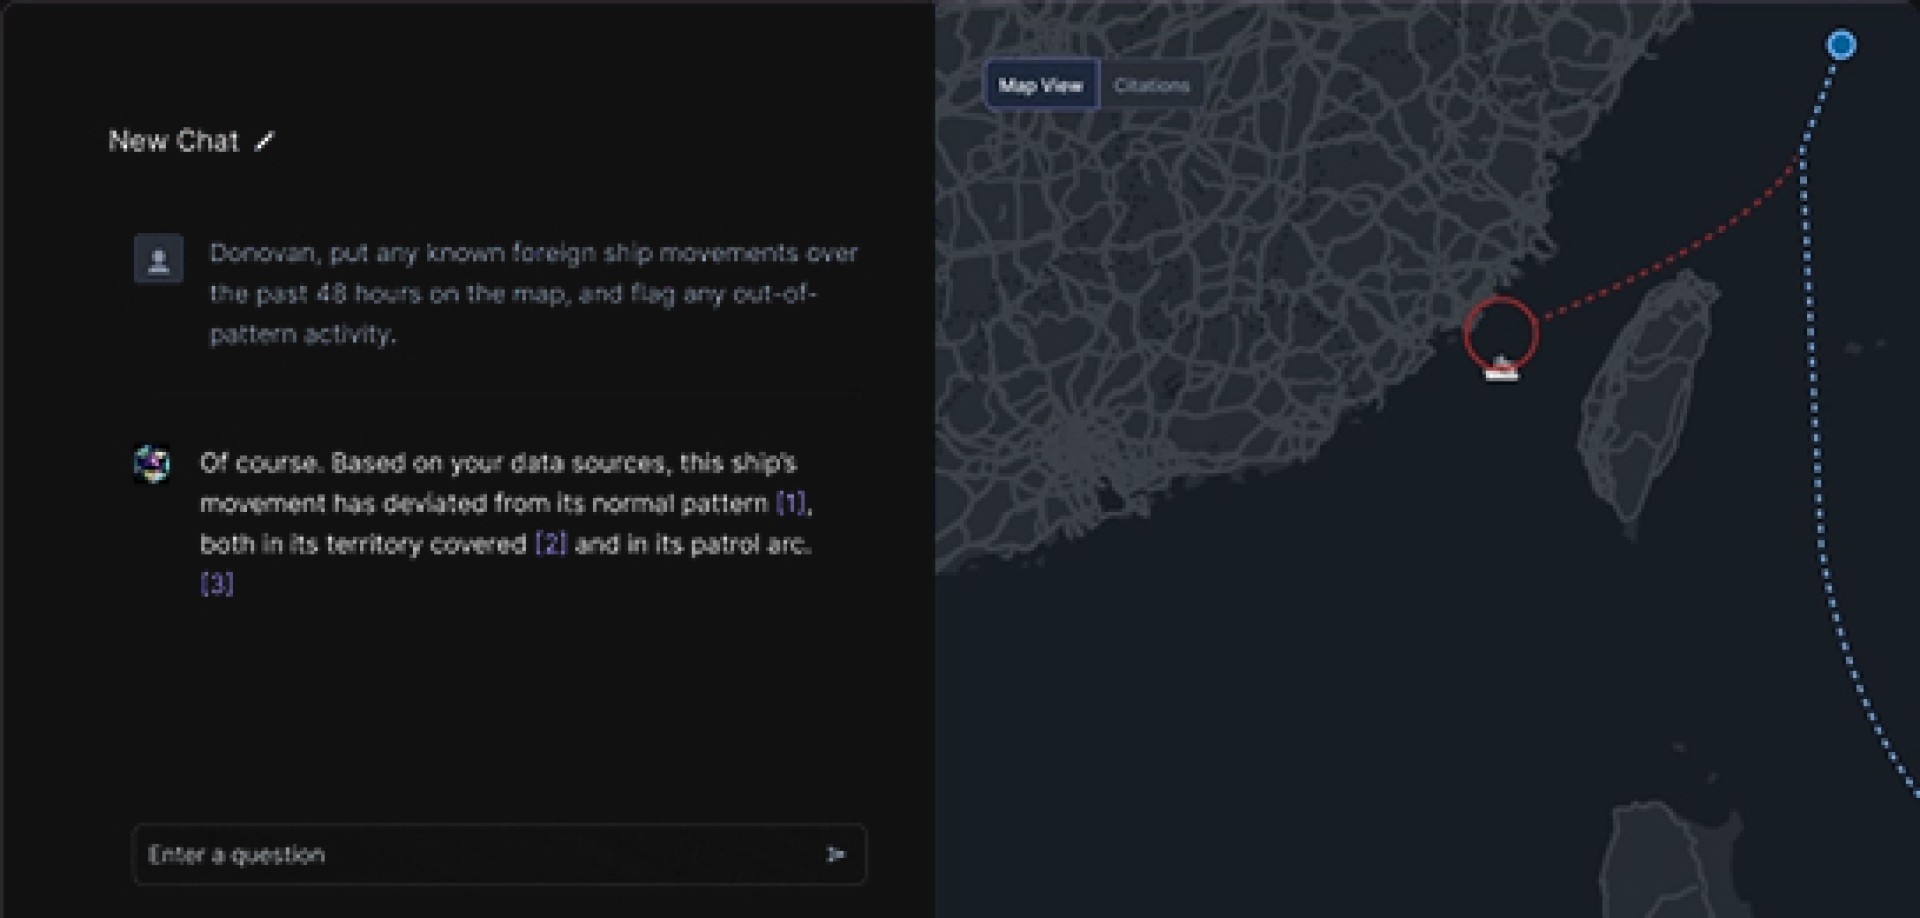The width and height of the screenshot is (1920, 918).
Task: Open citation [2] after territory covered
Action: (550, 544)
